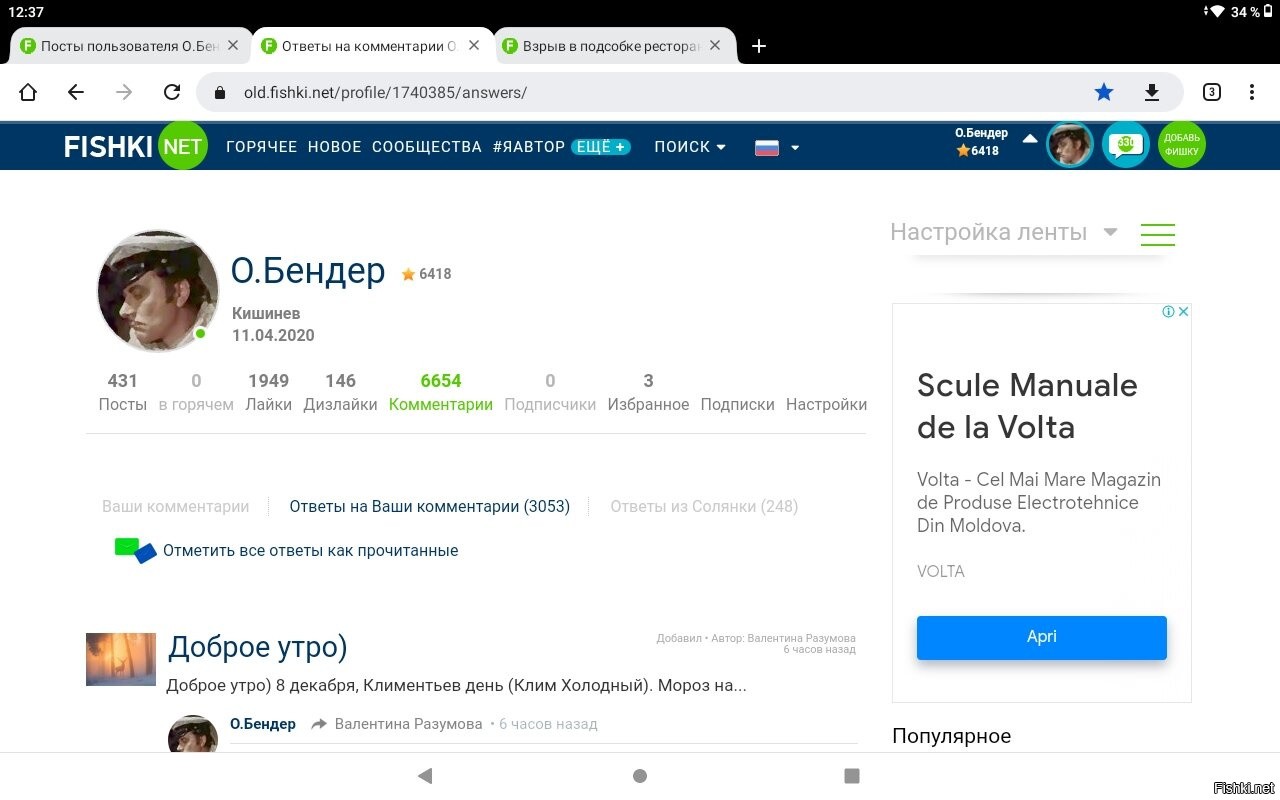This screenshot has width=1280, height=800.
Task: Click the Apri ad button
Action: click(x=1041, y=637)
